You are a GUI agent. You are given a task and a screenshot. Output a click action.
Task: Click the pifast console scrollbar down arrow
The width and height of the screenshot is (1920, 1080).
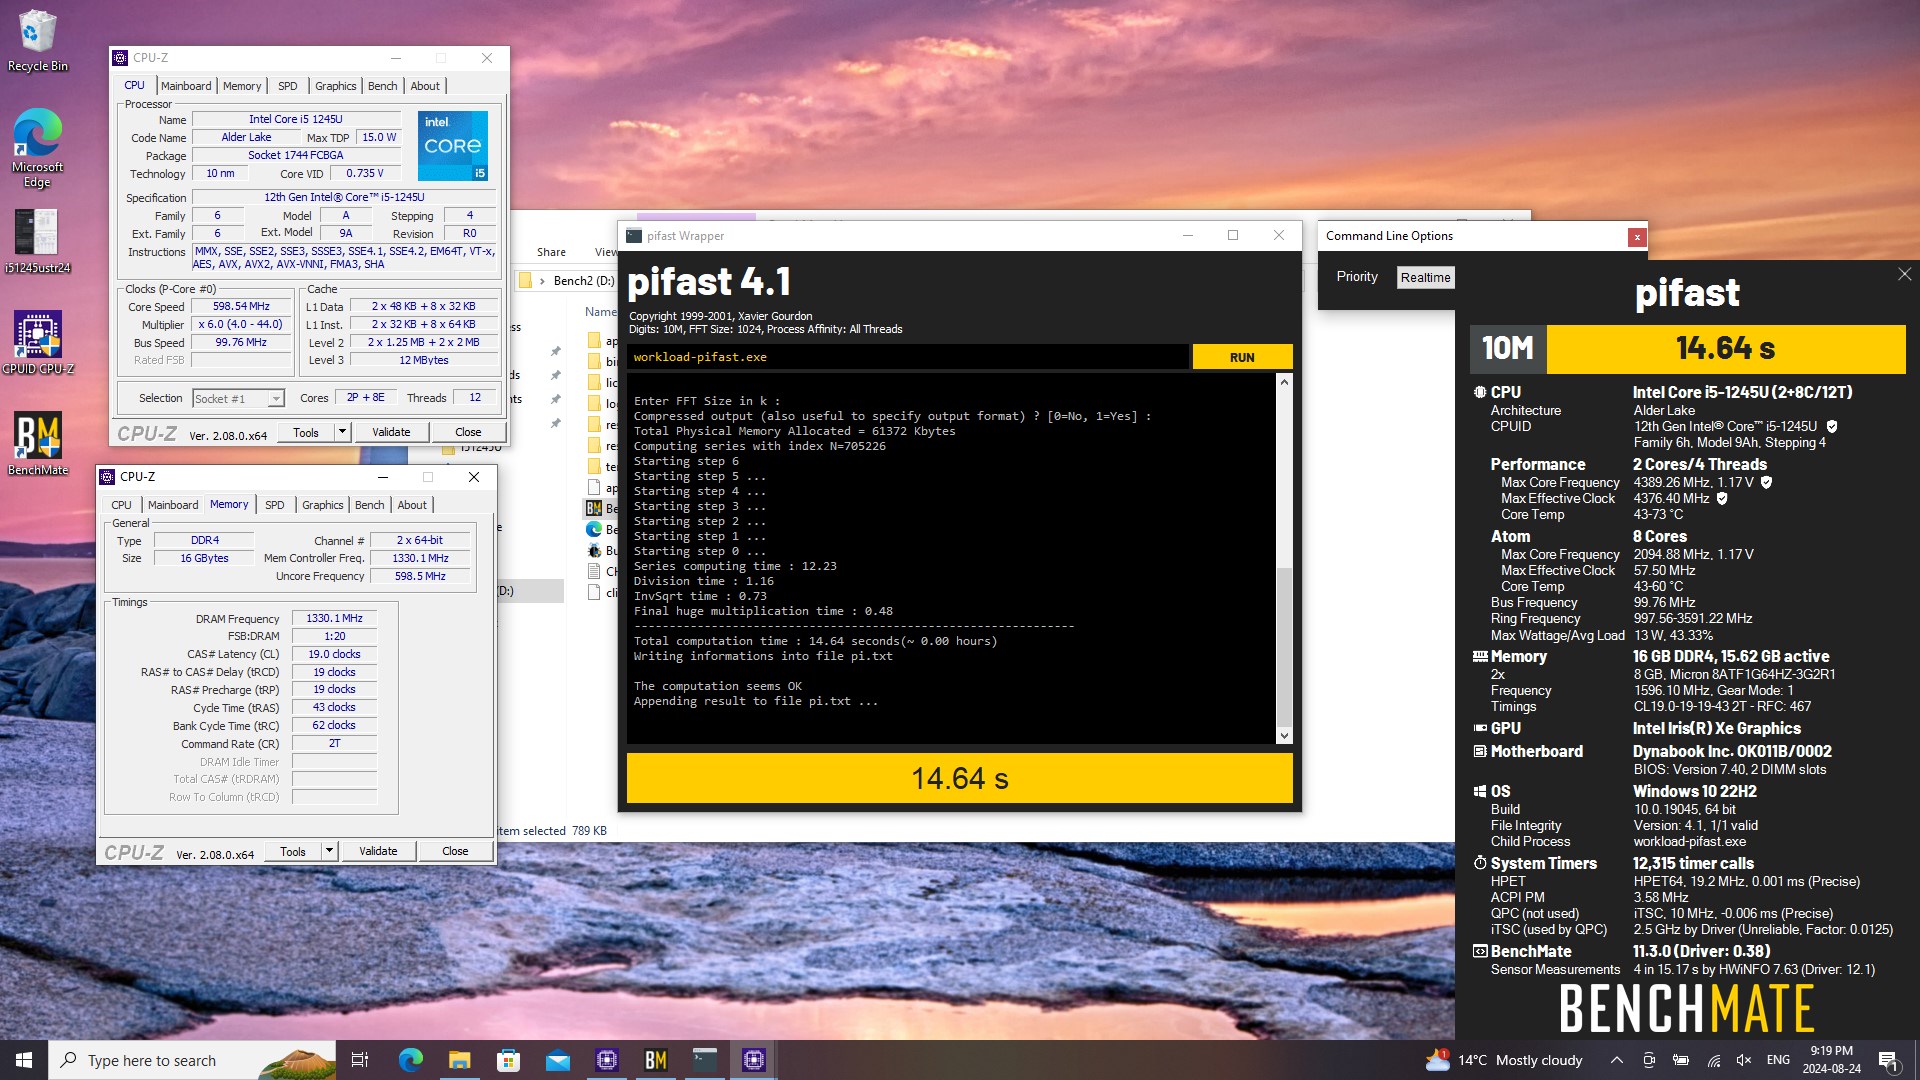point(1284,736)
